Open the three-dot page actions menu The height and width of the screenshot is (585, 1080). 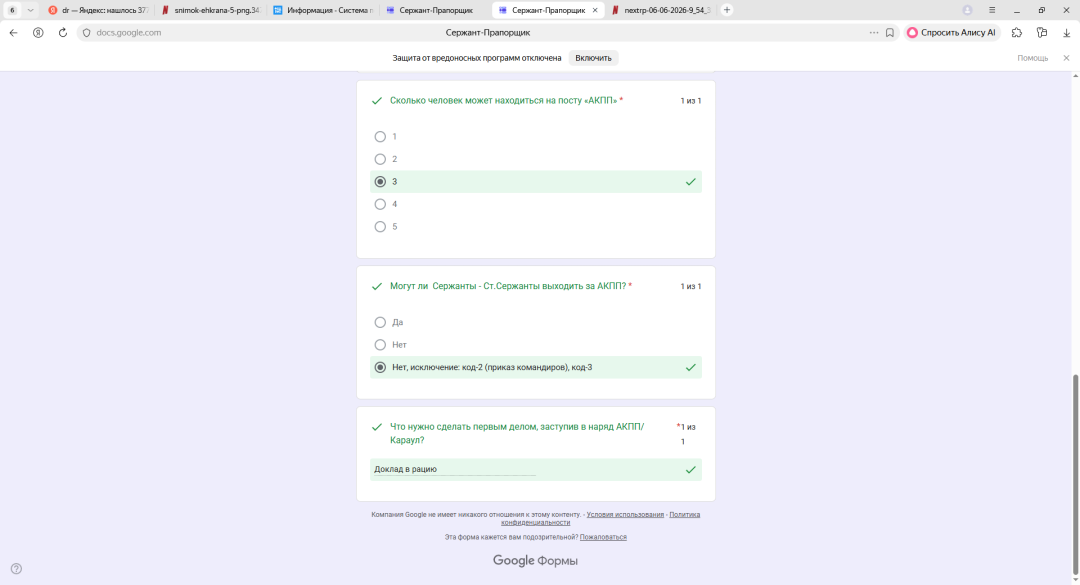tap(873, 32)
